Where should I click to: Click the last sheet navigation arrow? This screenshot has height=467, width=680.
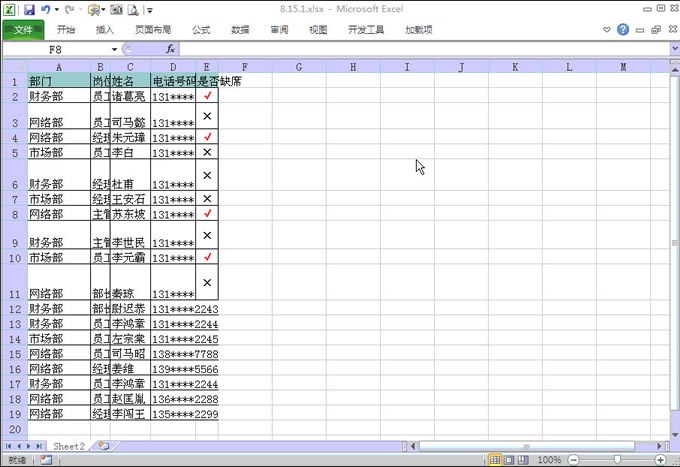(x=39, y=446)
